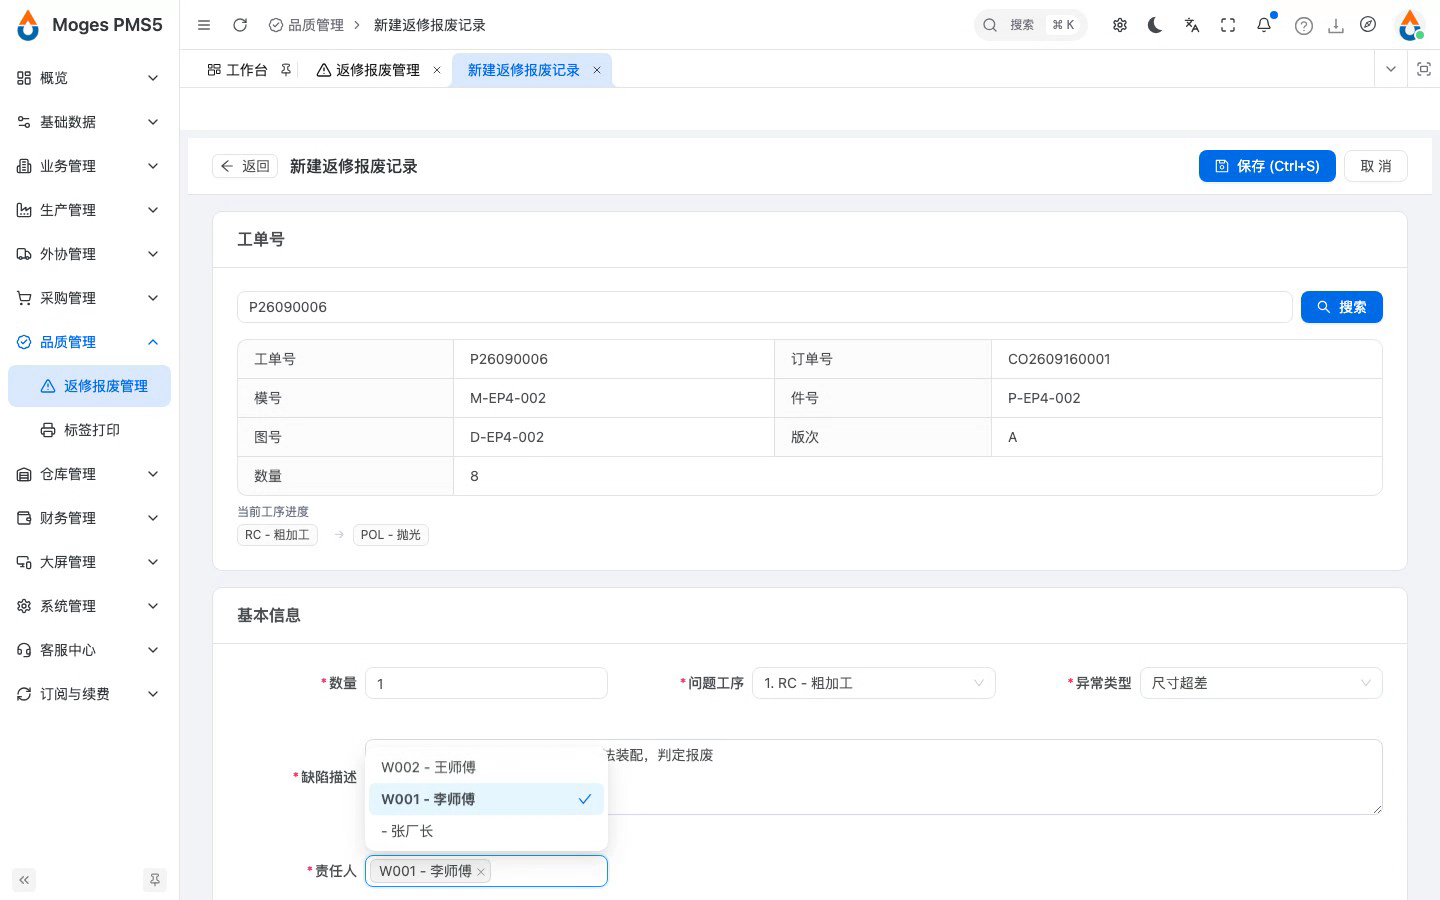Click the work order number input field
The image size is (1440, 900).
pos(765,307)
